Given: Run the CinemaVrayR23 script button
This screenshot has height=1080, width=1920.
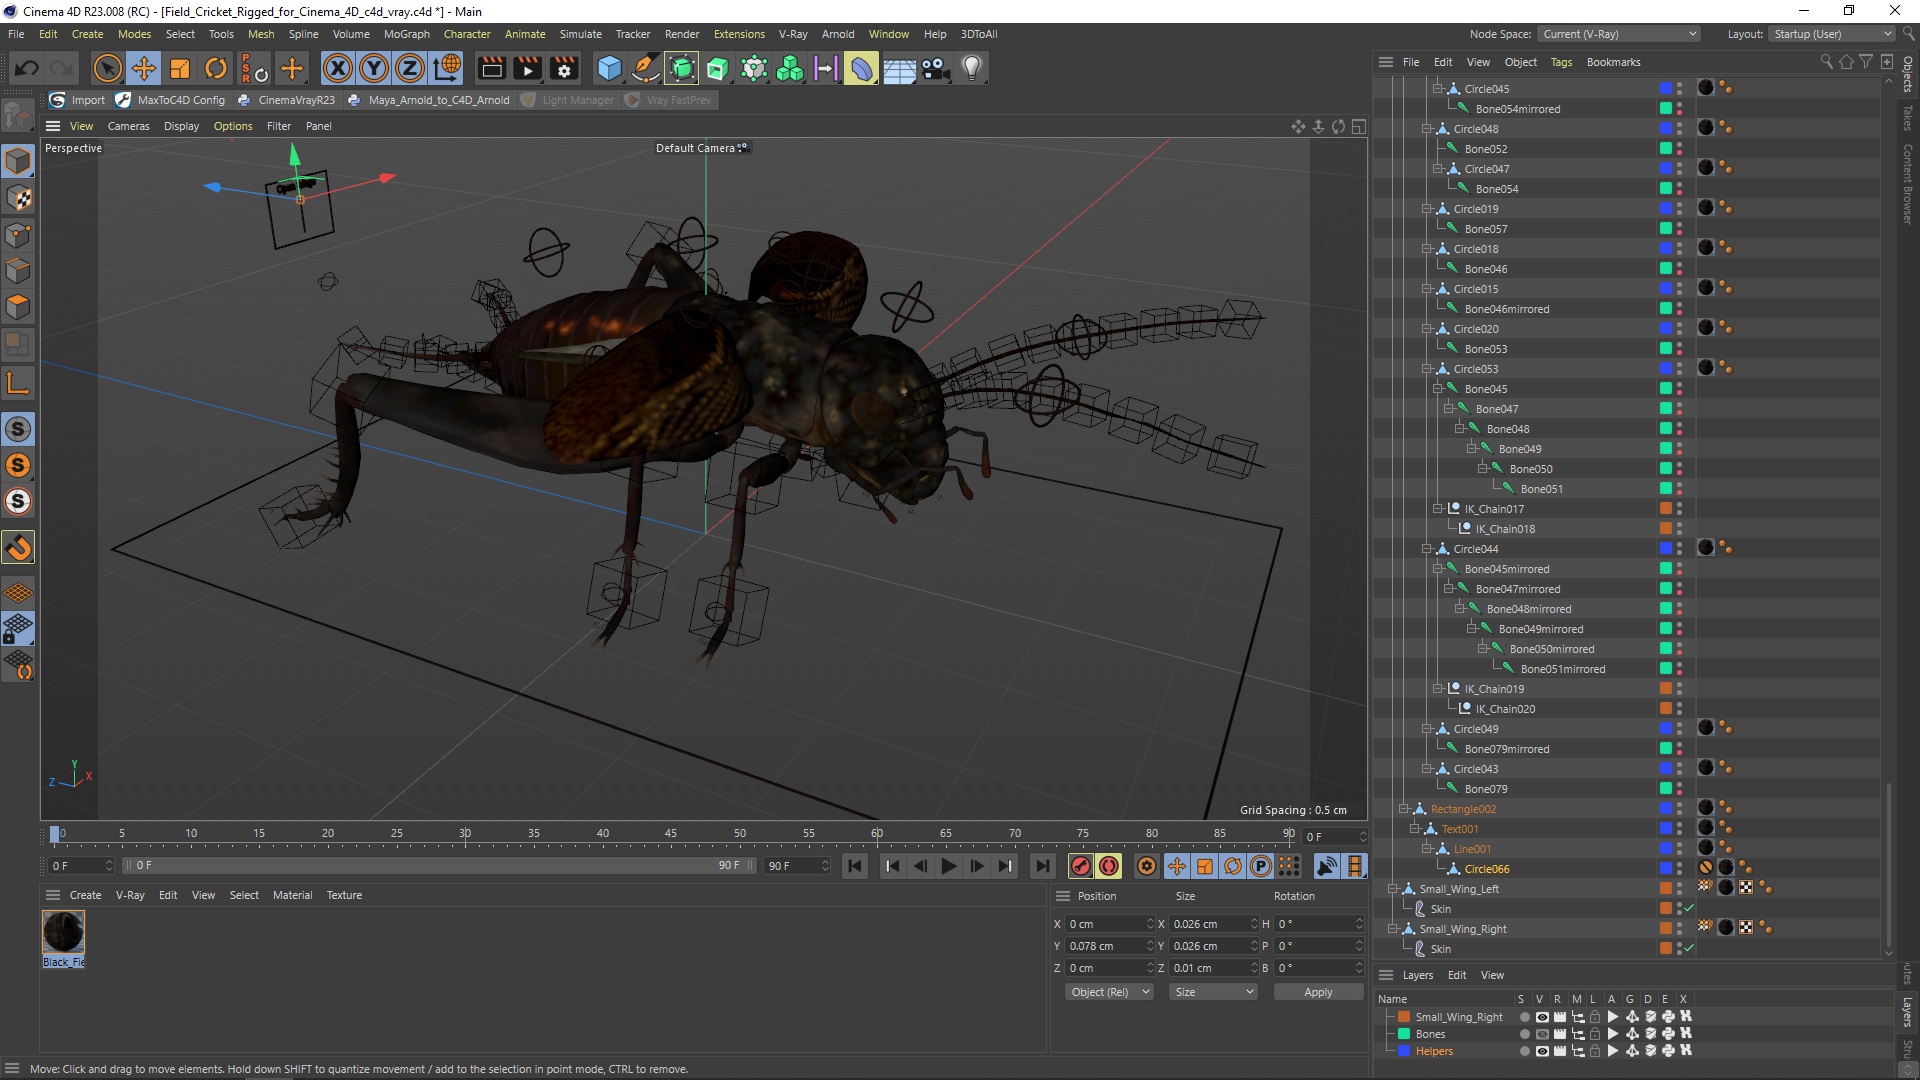Looking at the screenshot, I should (286, 100).
